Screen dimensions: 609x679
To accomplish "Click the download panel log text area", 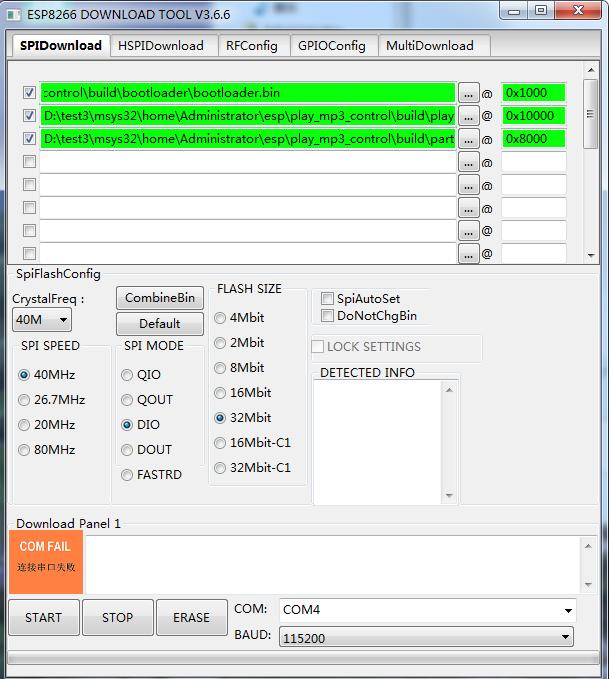I will pyautogui.click(x=333, y=564).
